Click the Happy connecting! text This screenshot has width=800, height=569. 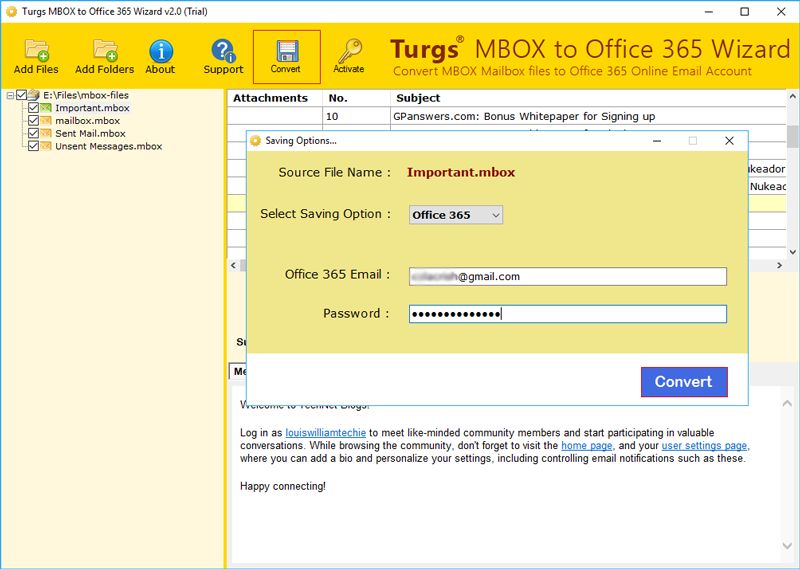(x=283, y=486)
